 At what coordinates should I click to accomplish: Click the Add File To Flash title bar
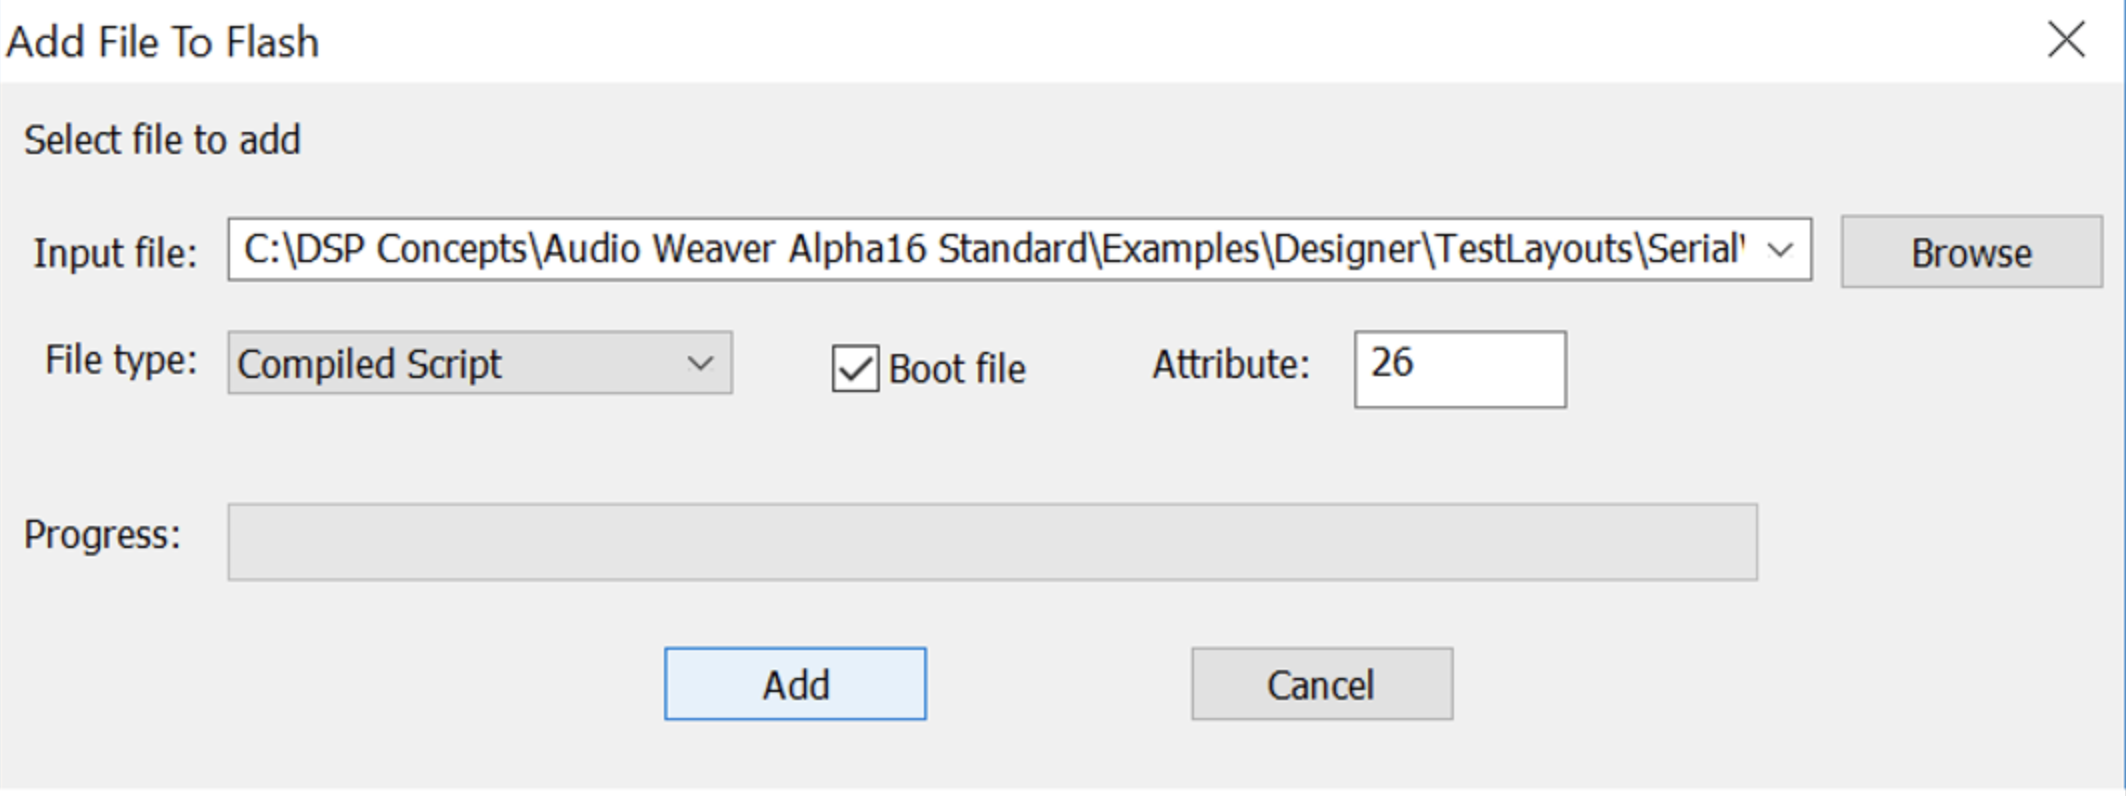coord(1000,41)
